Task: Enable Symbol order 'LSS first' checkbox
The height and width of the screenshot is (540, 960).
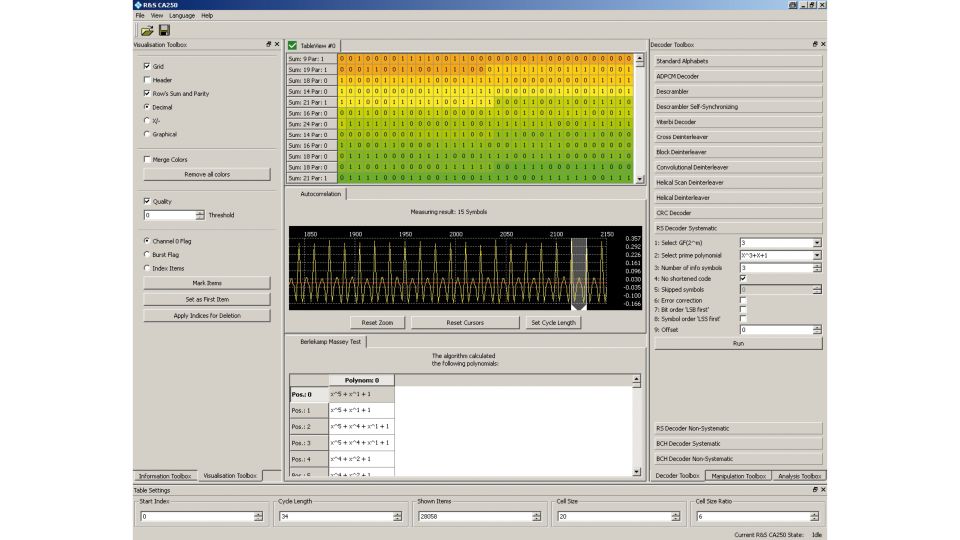Action: click(x=743, y=319)
